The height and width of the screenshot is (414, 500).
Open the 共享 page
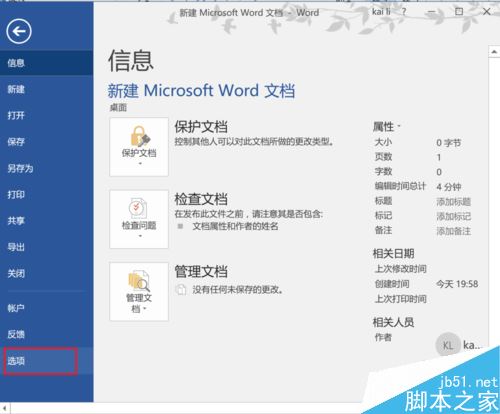[x=47, y=221]
